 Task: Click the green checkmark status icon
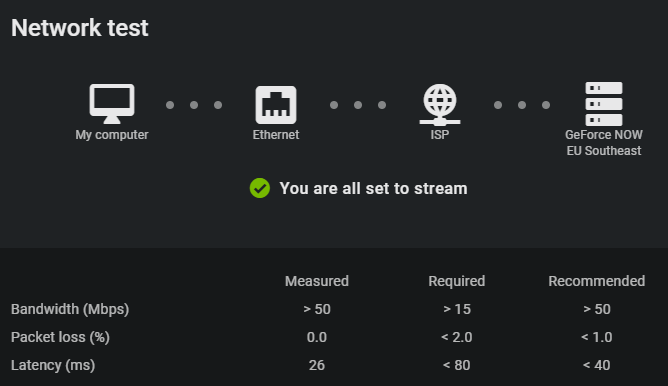point(260,188)
